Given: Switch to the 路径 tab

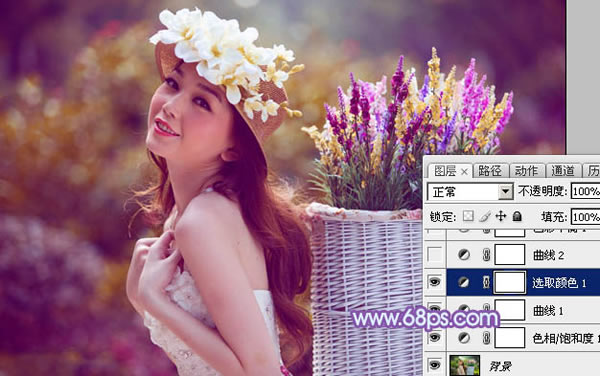Looking at the screenshot, I should [490, 171].
